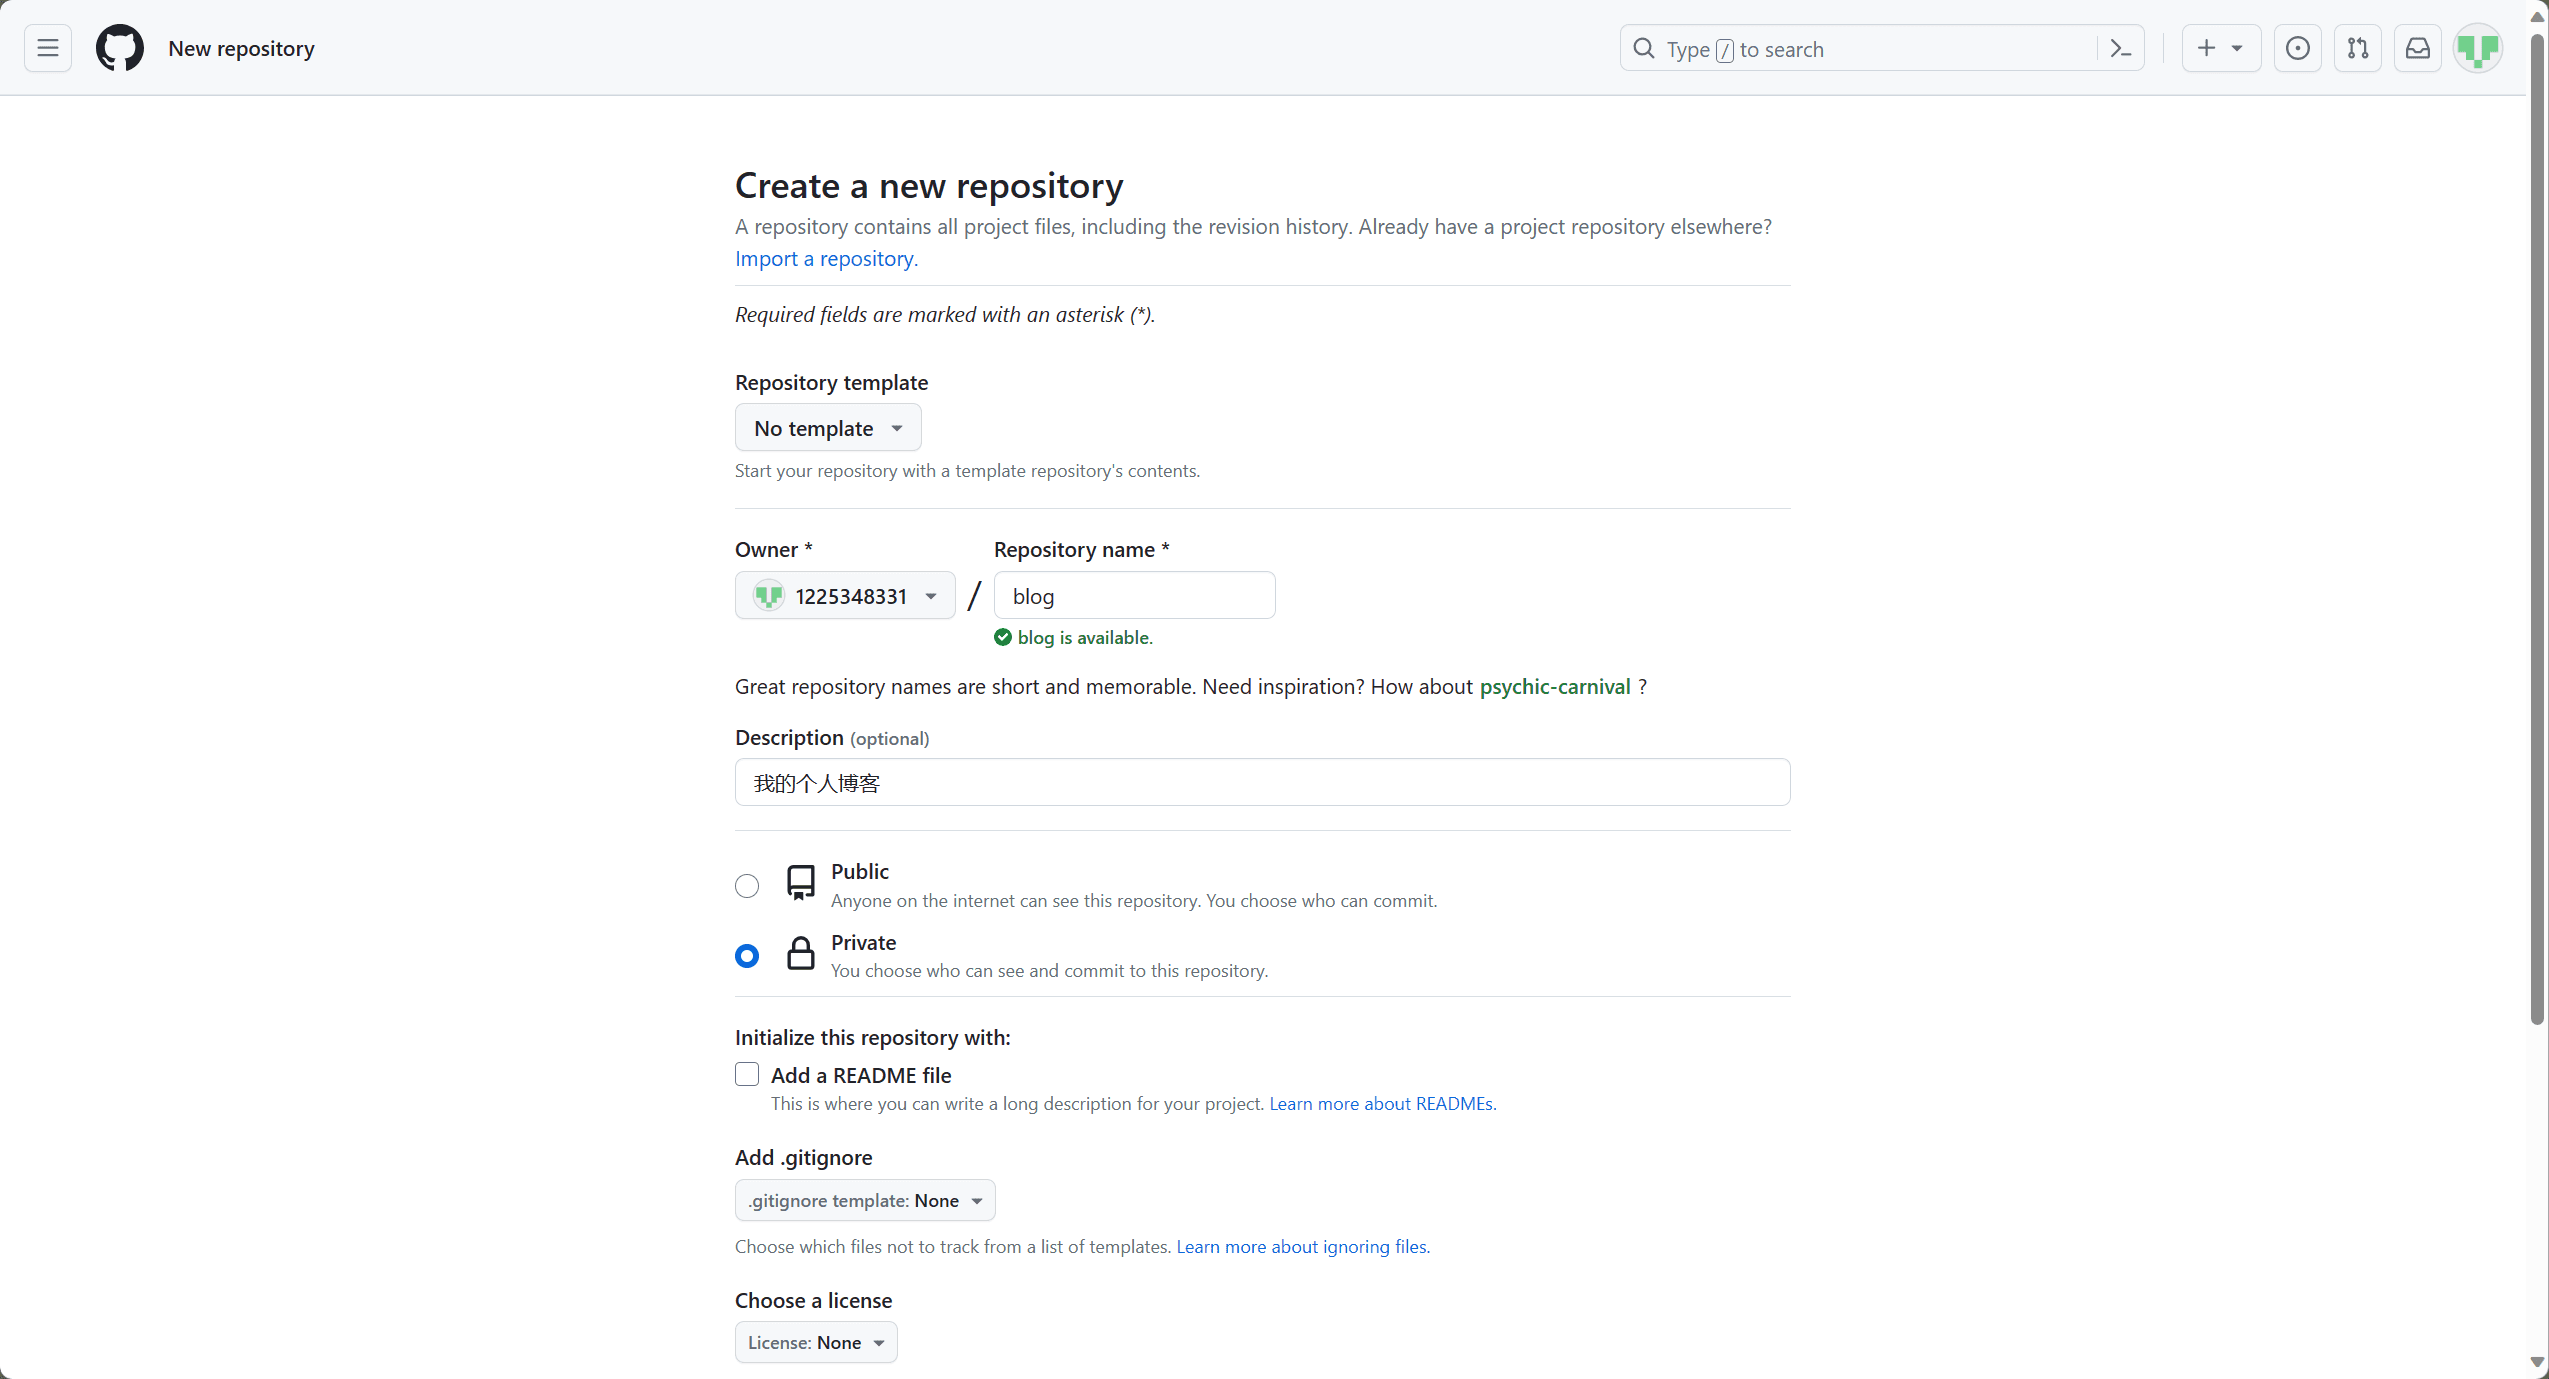Click Learn more about ignoring files
The height and width of the screenshot is (1379, 2549).
tap(1302, 1247)
